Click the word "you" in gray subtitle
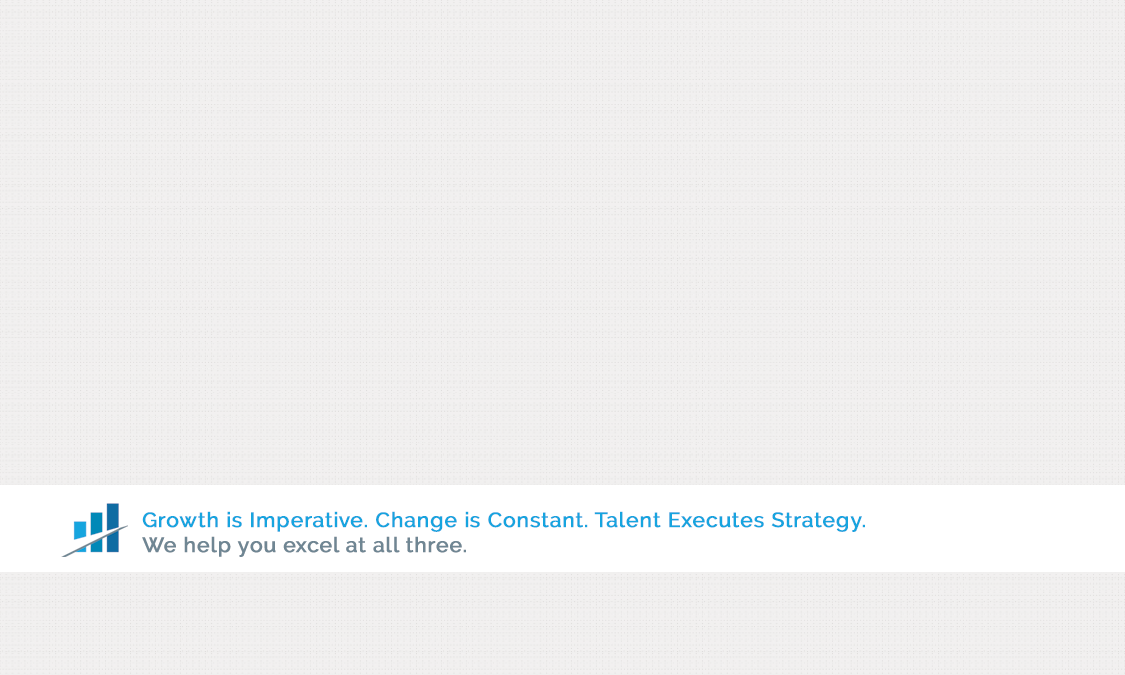 click(257, 548)
